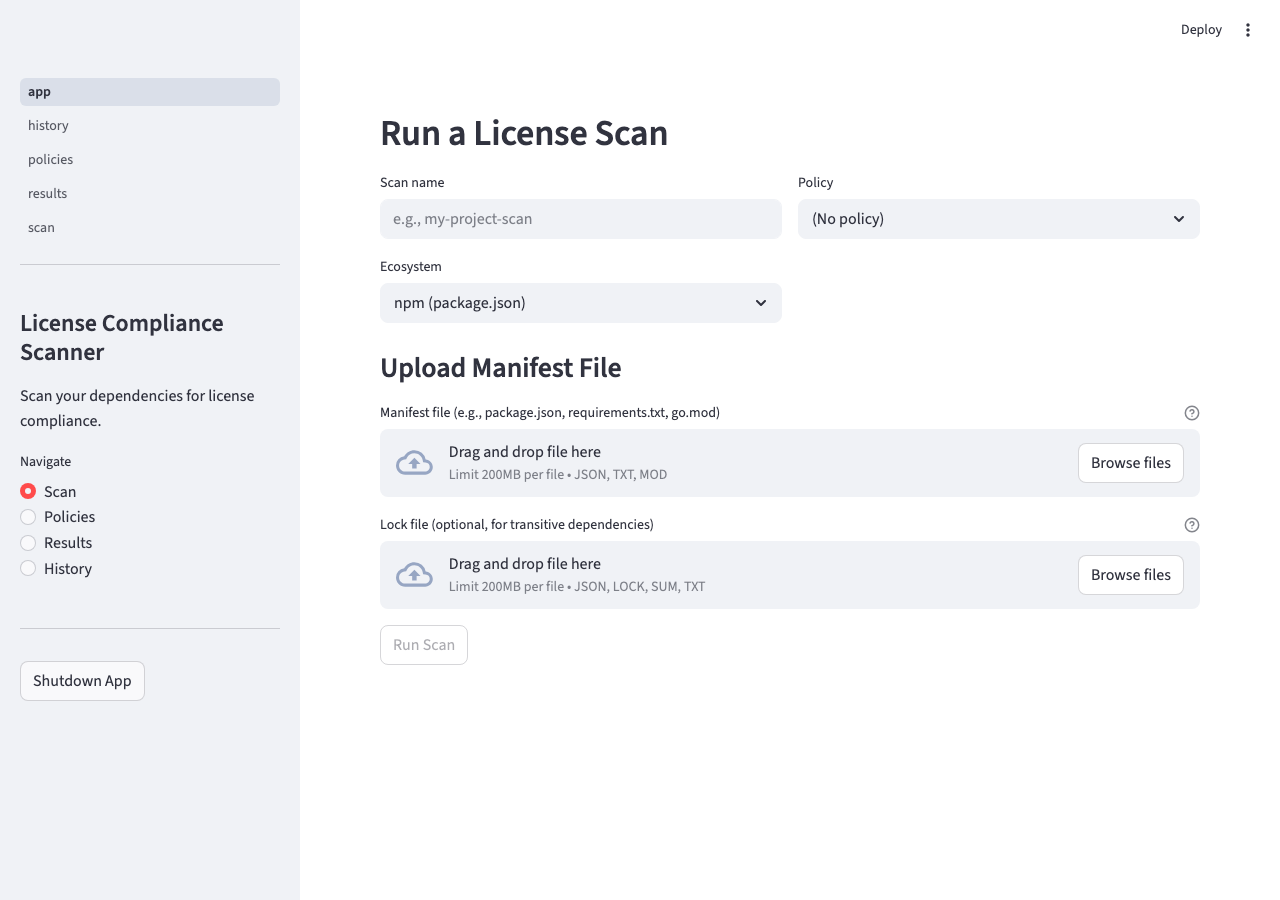
Task: Open the help icon next to lock file uploader
Action: 1192,524
